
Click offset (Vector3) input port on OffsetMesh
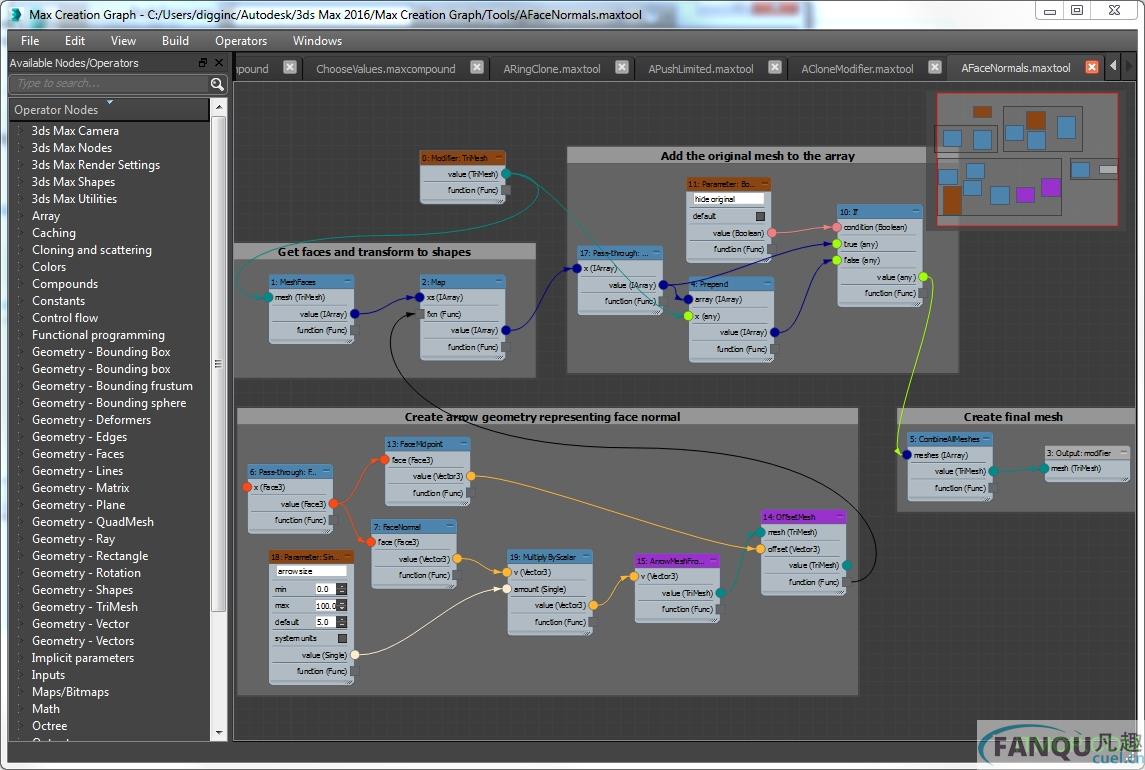point(760,549)
